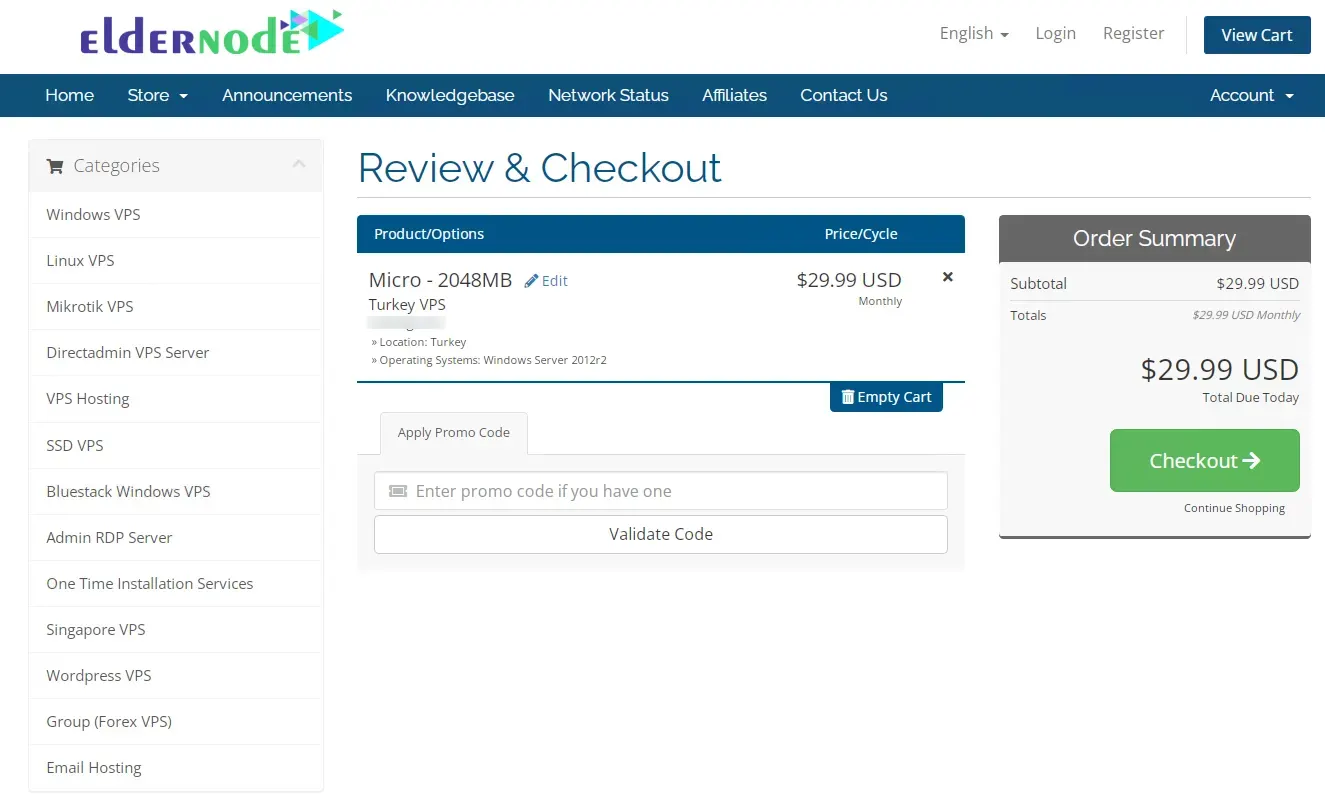Open the English language dropdown
The image size is (1325, 802).
973,34
